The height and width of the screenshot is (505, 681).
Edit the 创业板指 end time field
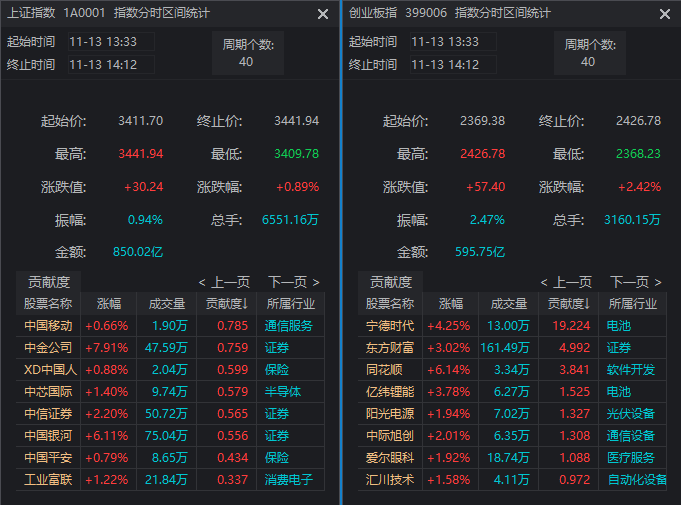coord(452,64)
